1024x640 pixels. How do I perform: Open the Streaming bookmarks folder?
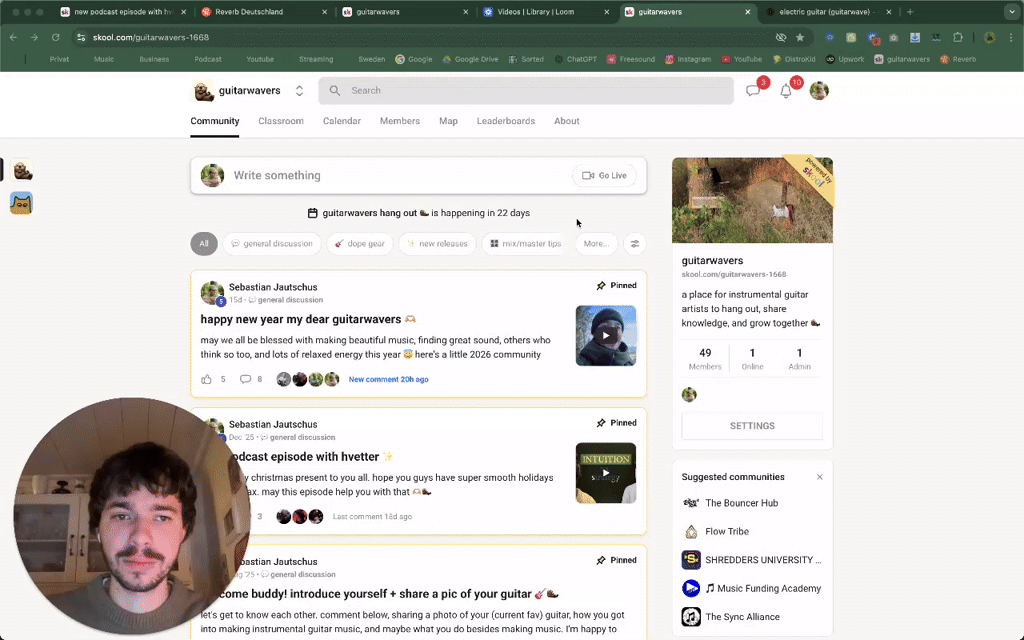pos(316,59)
